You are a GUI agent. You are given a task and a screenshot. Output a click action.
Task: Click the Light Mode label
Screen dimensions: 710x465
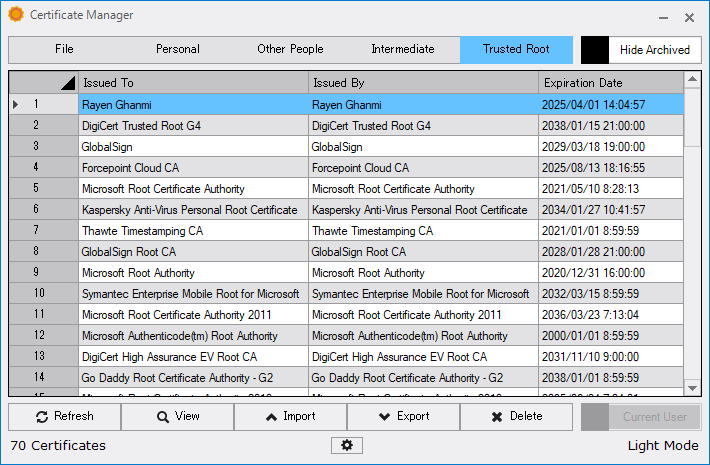pos(663,446)
